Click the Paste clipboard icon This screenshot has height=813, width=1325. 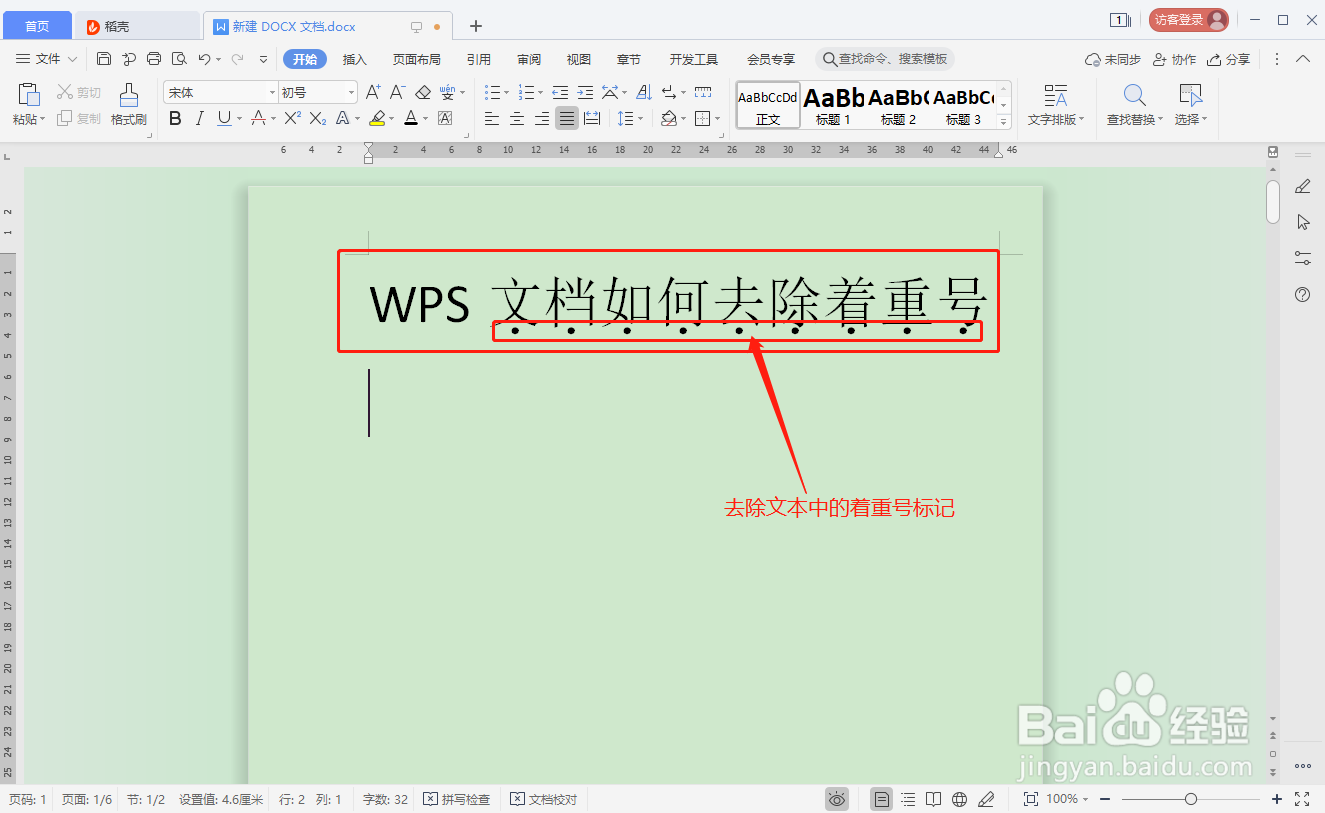pos(28,95)
